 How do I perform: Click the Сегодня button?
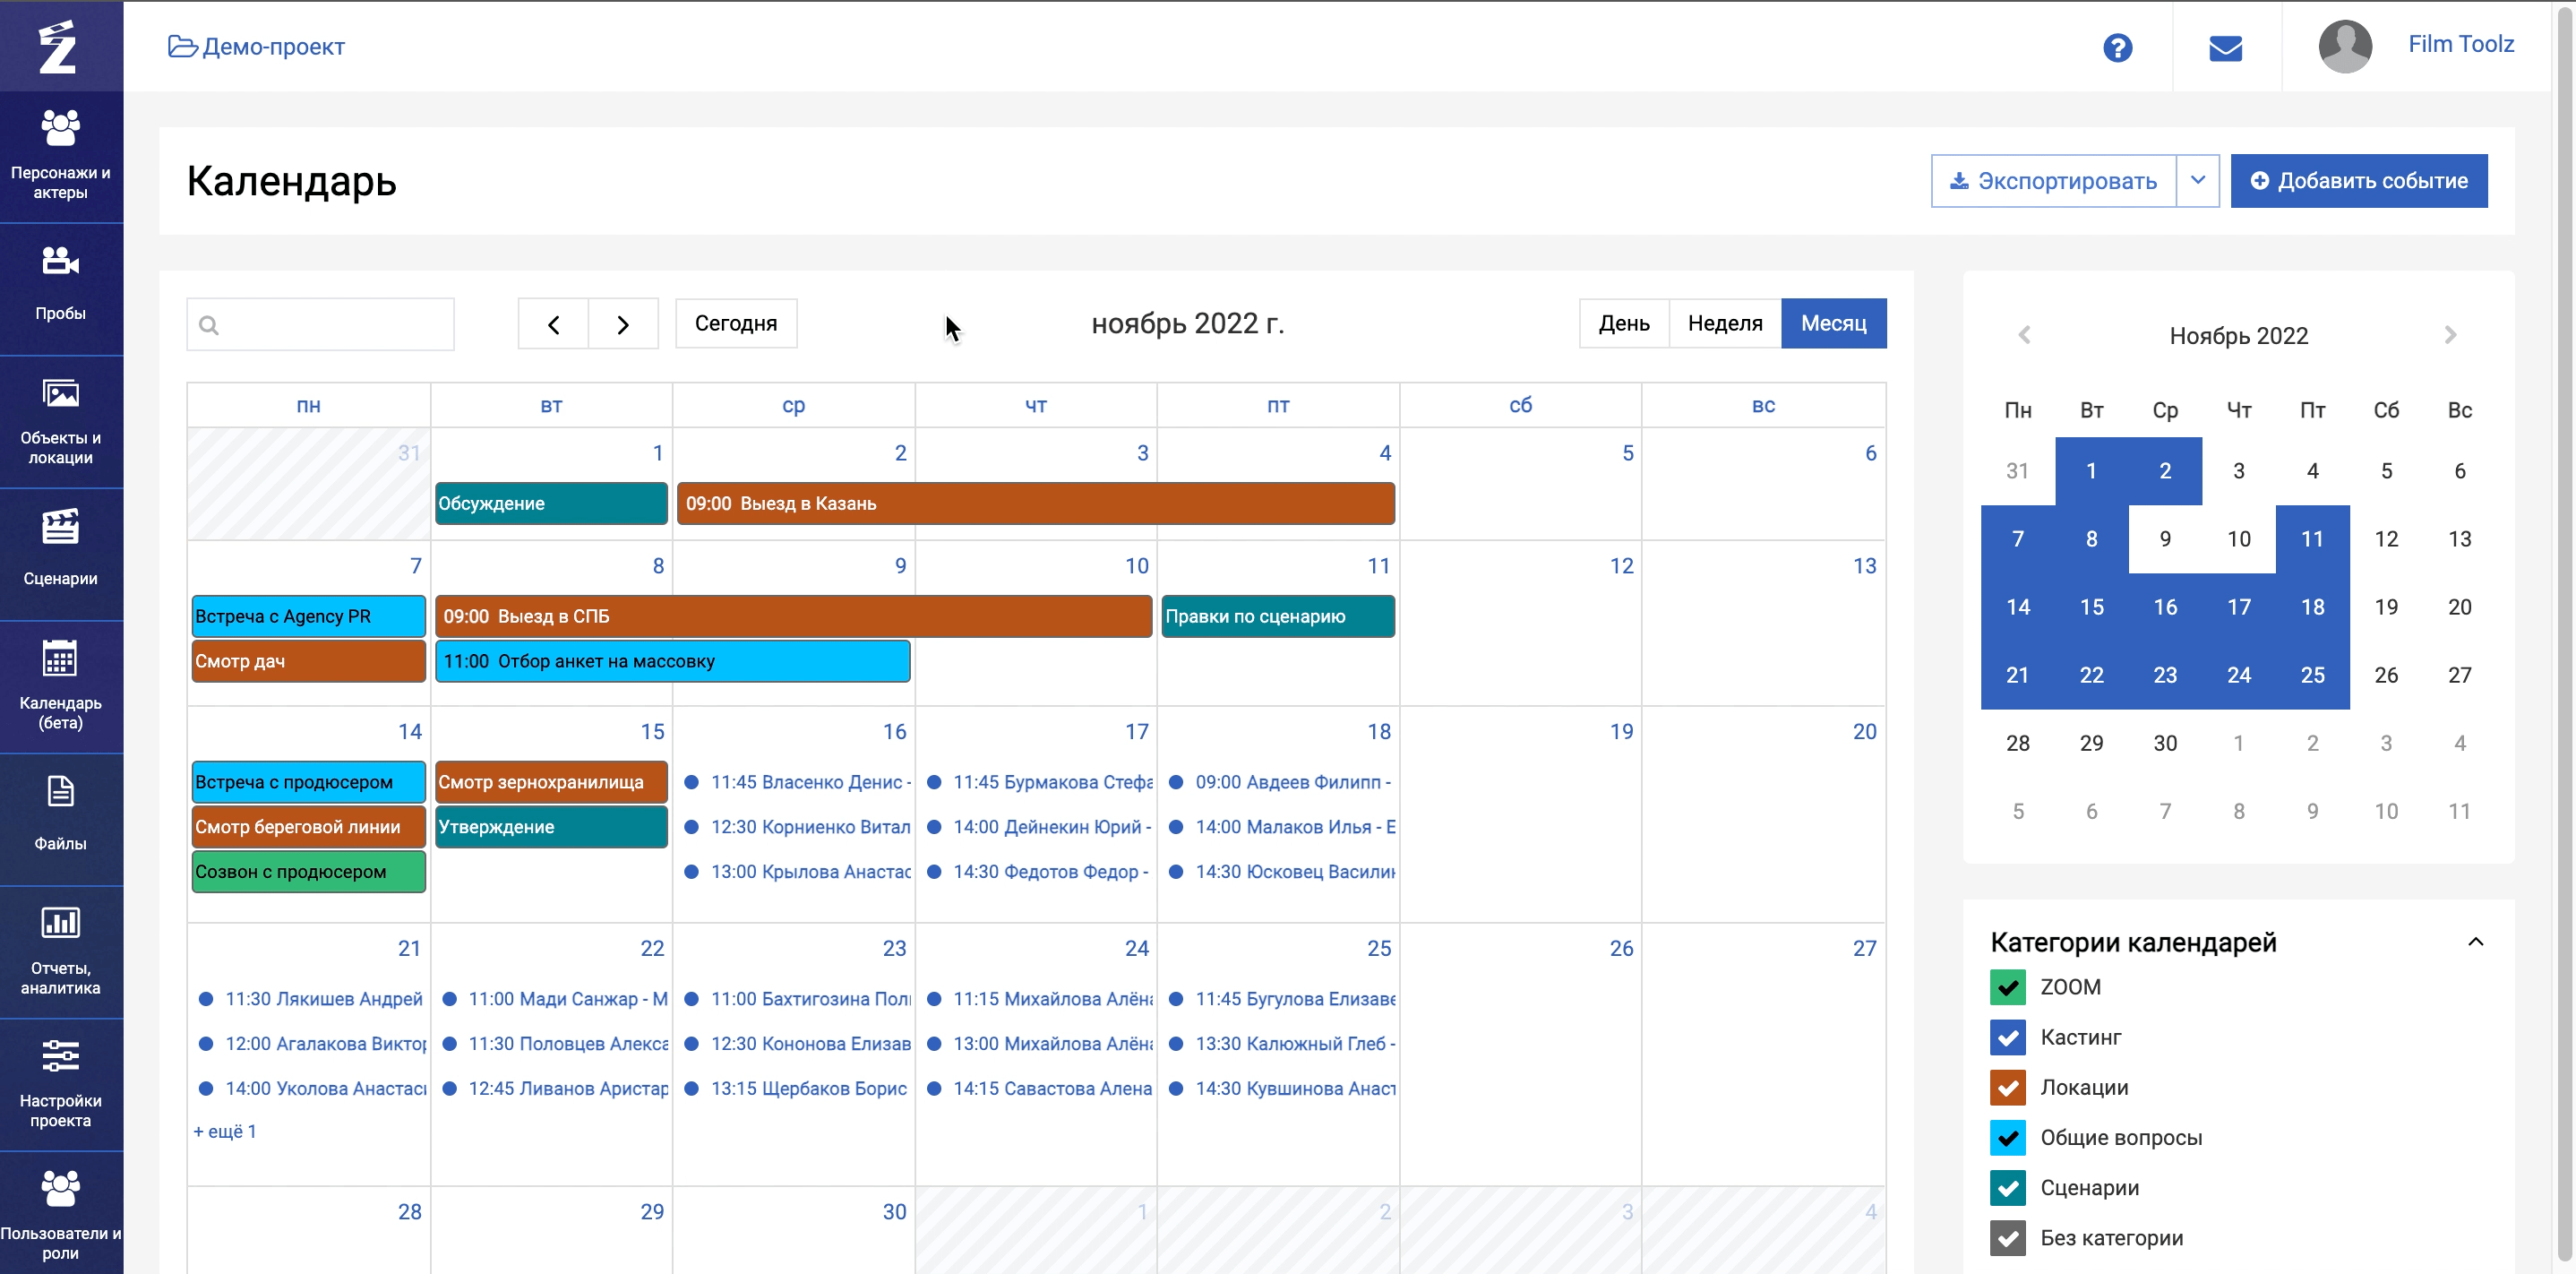click(735, 323)
